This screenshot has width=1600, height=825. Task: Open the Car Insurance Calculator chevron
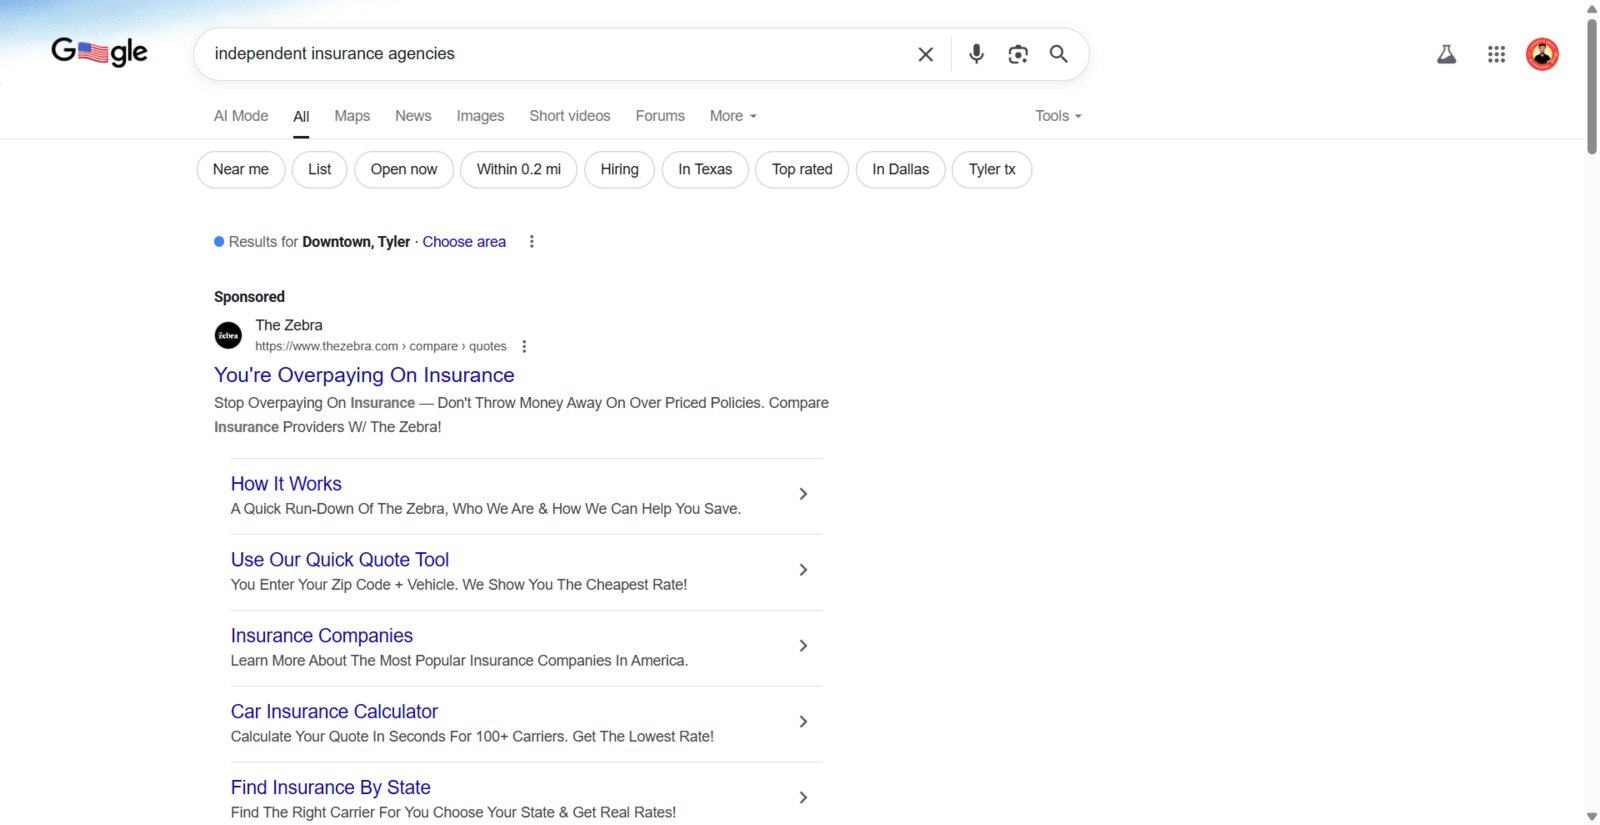click(803, 722)
